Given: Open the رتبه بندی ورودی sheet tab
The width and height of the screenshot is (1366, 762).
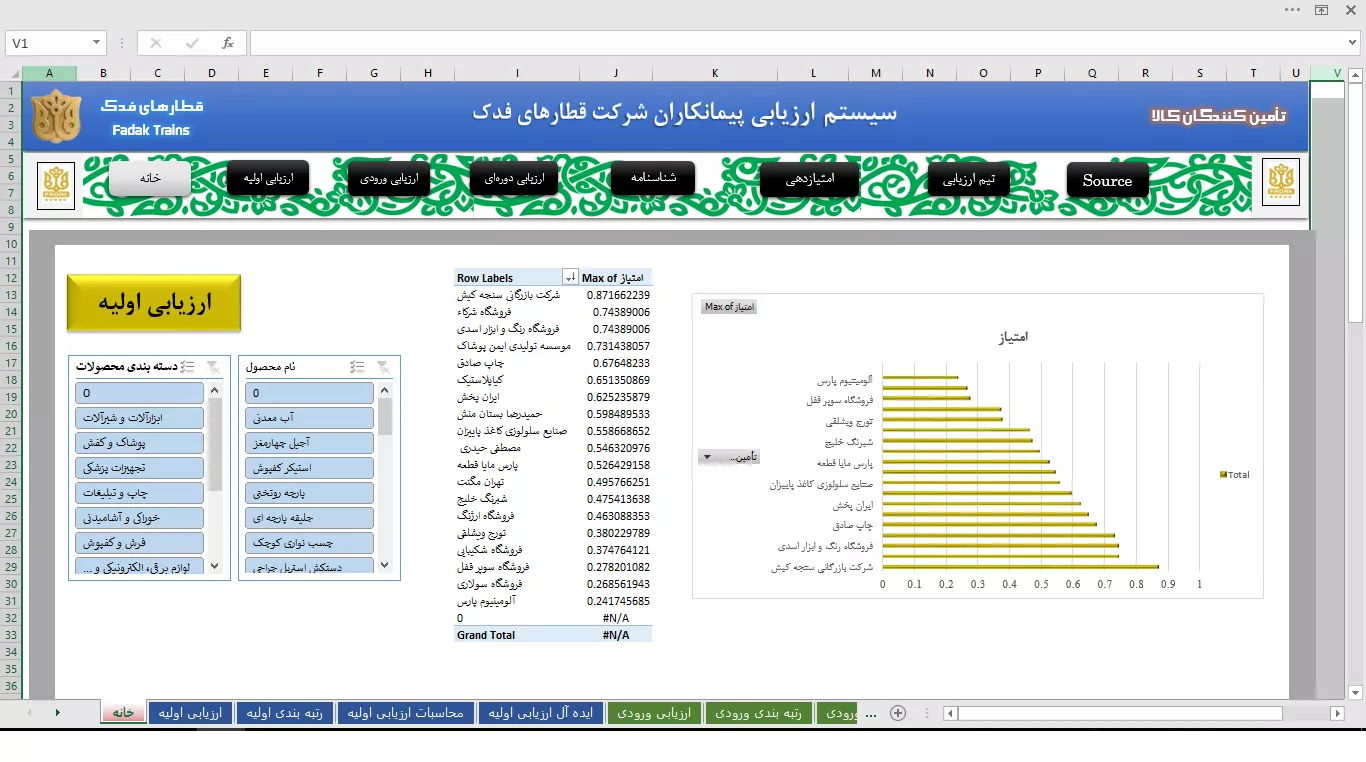Looking at the screenshot, I should click(x=758, y=713).
